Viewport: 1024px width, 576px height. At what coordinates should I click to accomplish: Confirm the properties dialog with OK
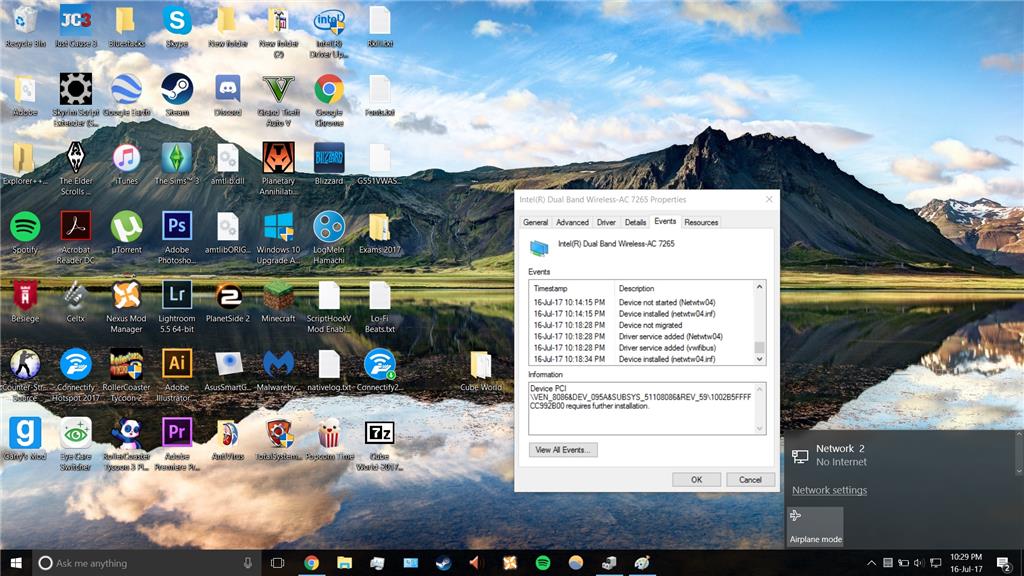point(696,479)
